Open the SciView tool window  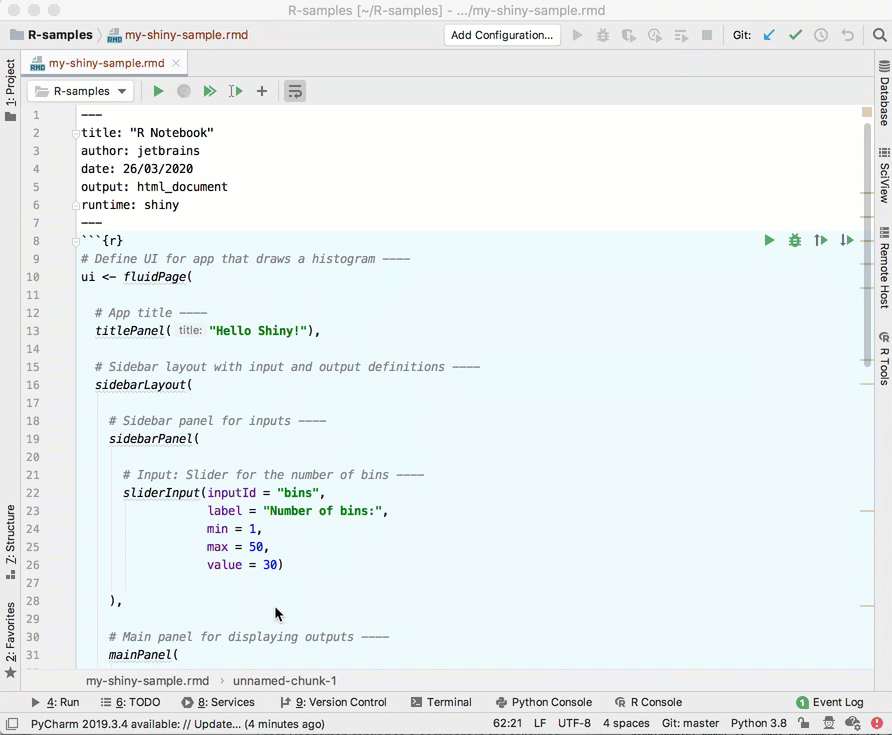[x=883, y=175]
